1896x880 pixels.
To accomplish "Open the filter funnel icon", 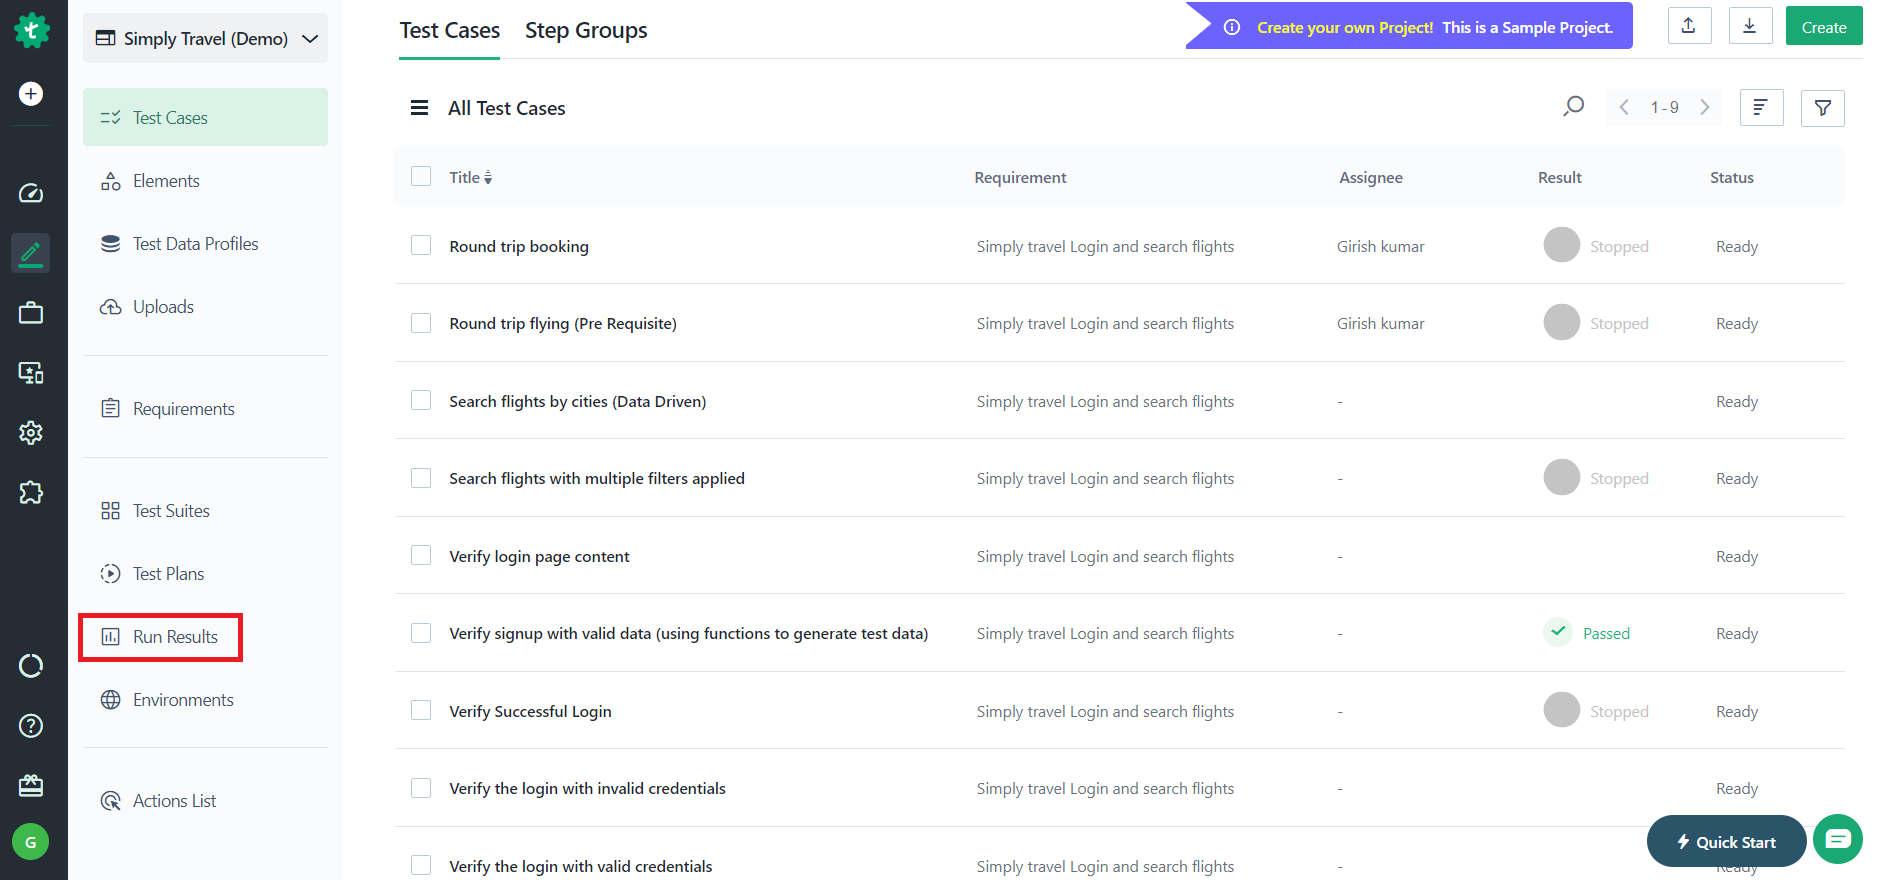I will click(1822, 108).
